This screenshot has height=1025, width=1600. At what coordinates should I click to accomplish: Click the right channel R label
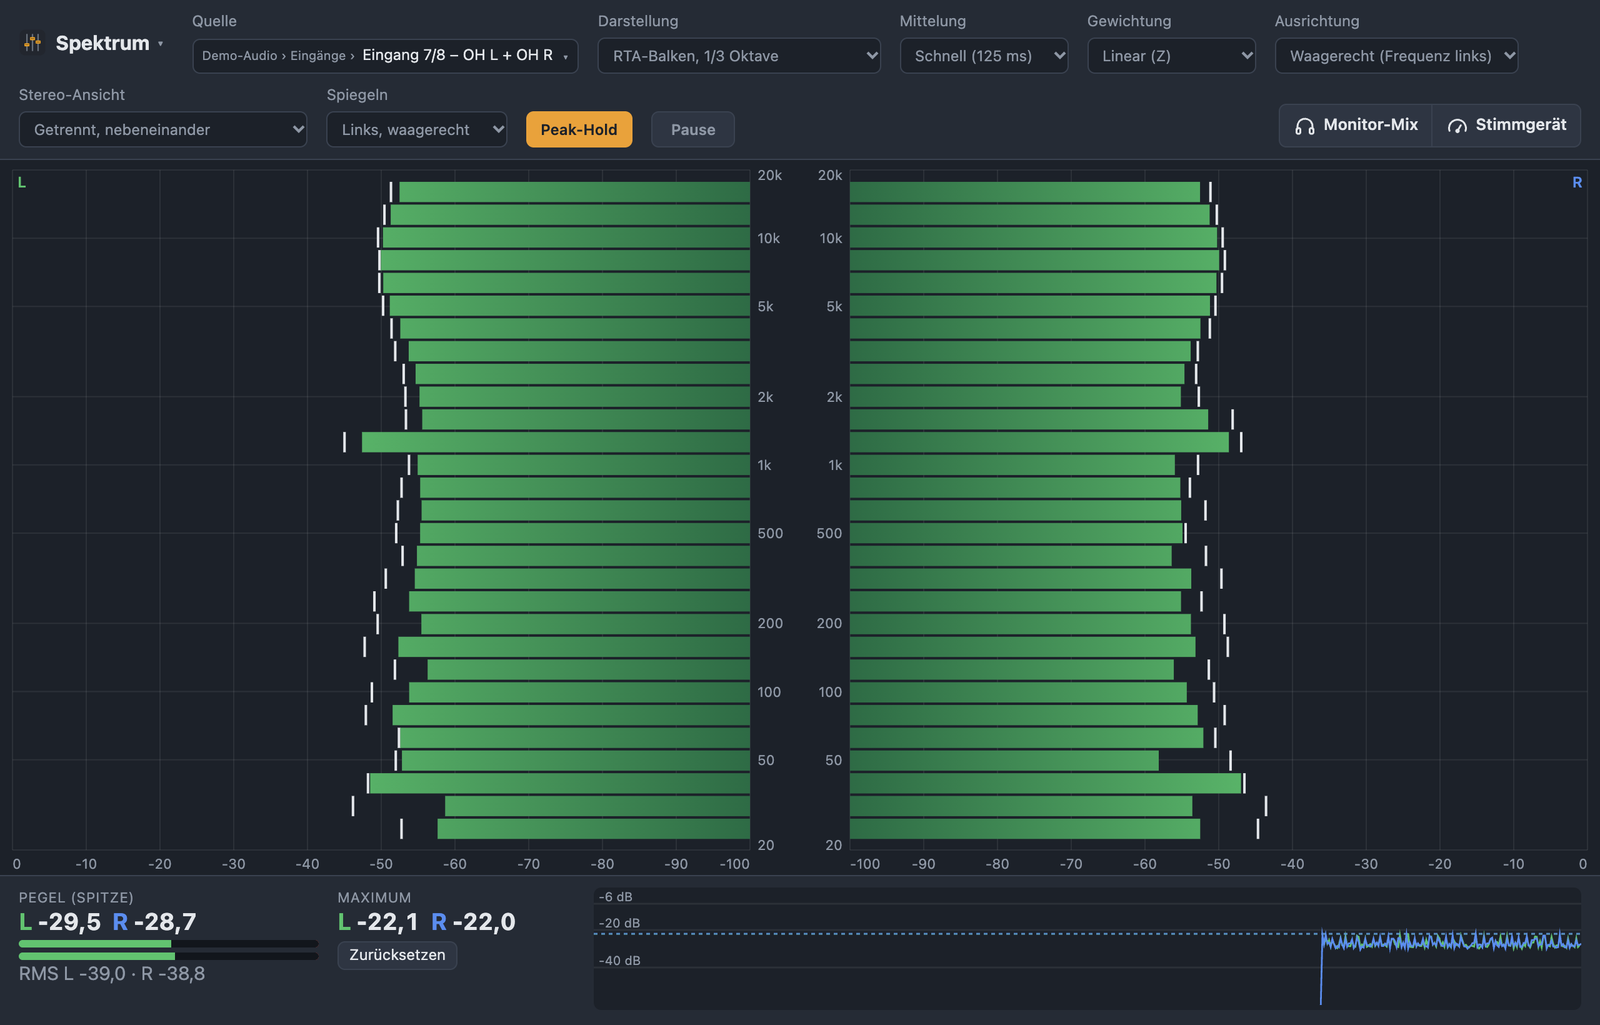[x=1577, y=183]
